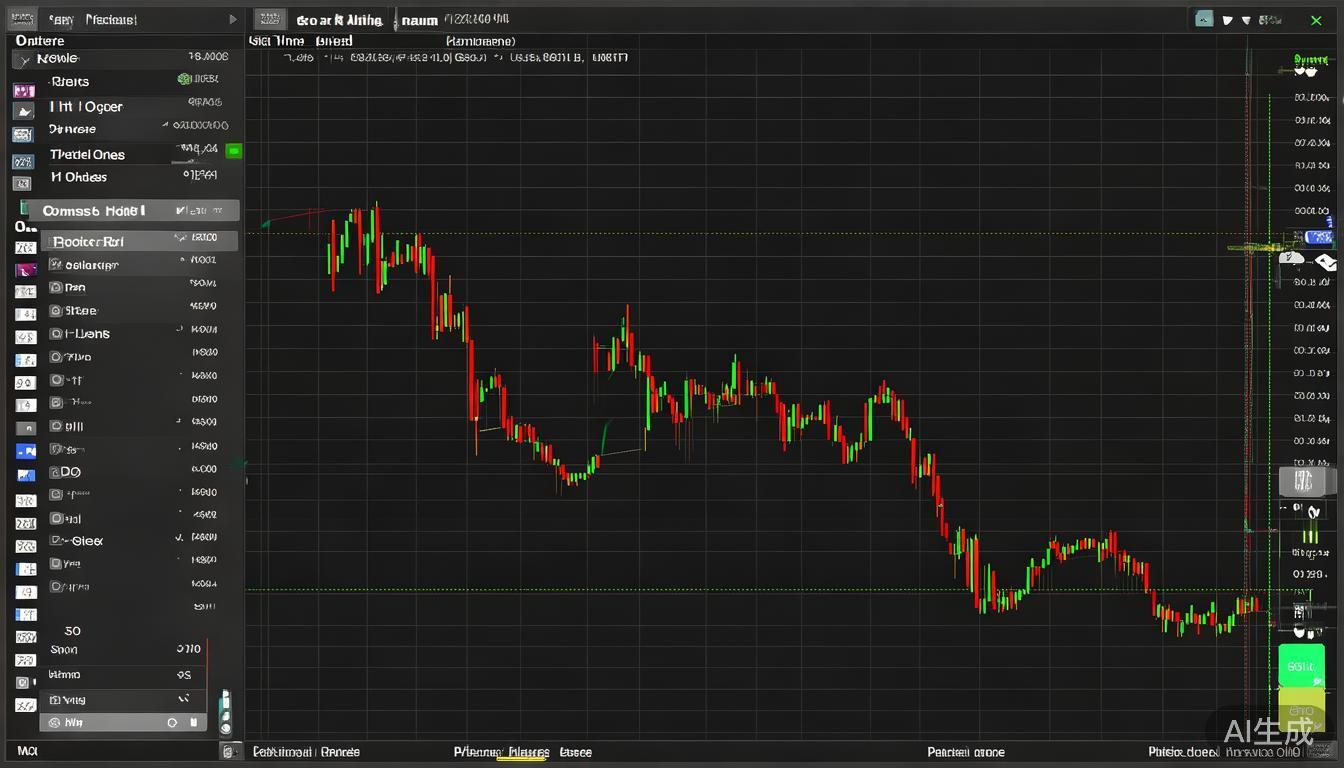Click the blue price tag on the right axis
Viewport: 1344px width, 768px height.
[x=1320, y=237]
